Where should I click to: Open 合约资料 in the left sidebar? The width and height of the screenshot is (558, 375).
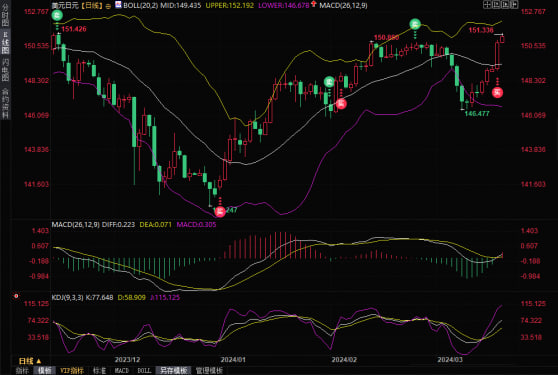coord(5,103)
